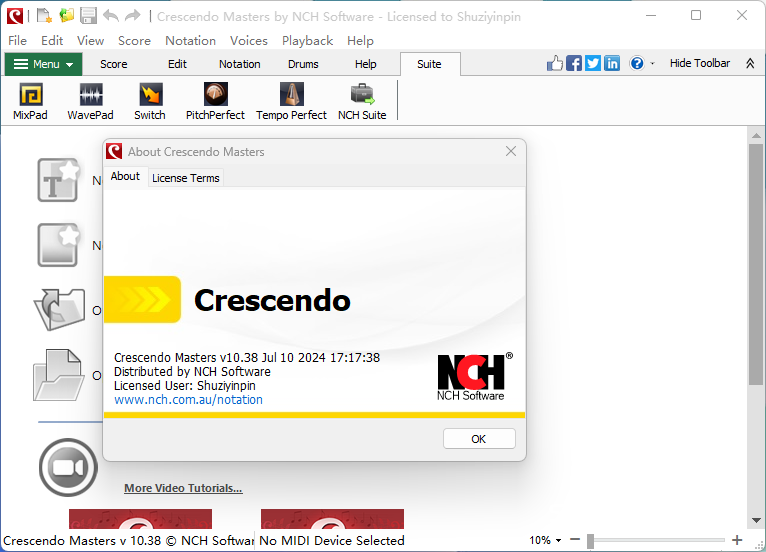Click the scrollbar up arrow

point(756,135)
